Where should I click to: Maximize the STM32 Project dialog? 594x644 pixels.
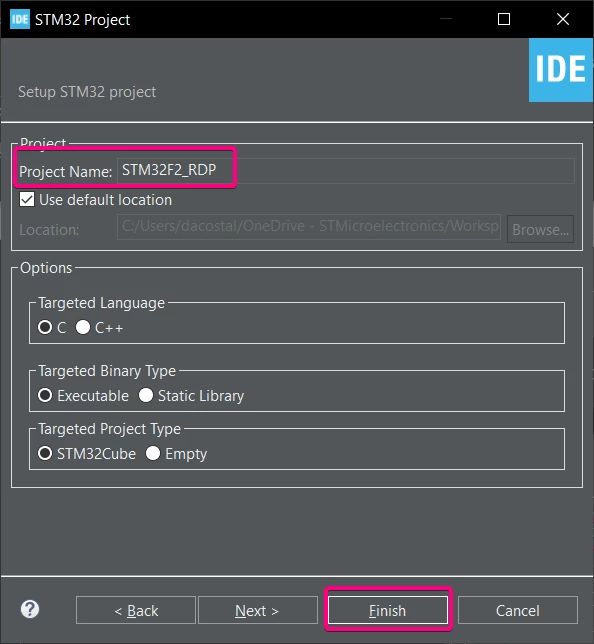point(504,19)
